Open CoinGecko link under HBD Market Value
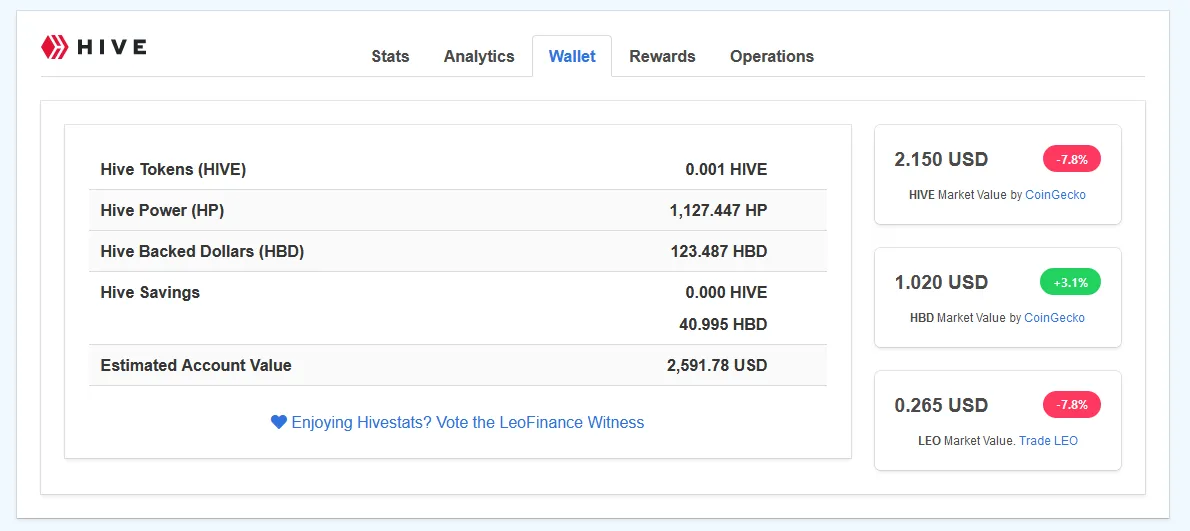The image size is (1190, 531). coord(1055,318)
